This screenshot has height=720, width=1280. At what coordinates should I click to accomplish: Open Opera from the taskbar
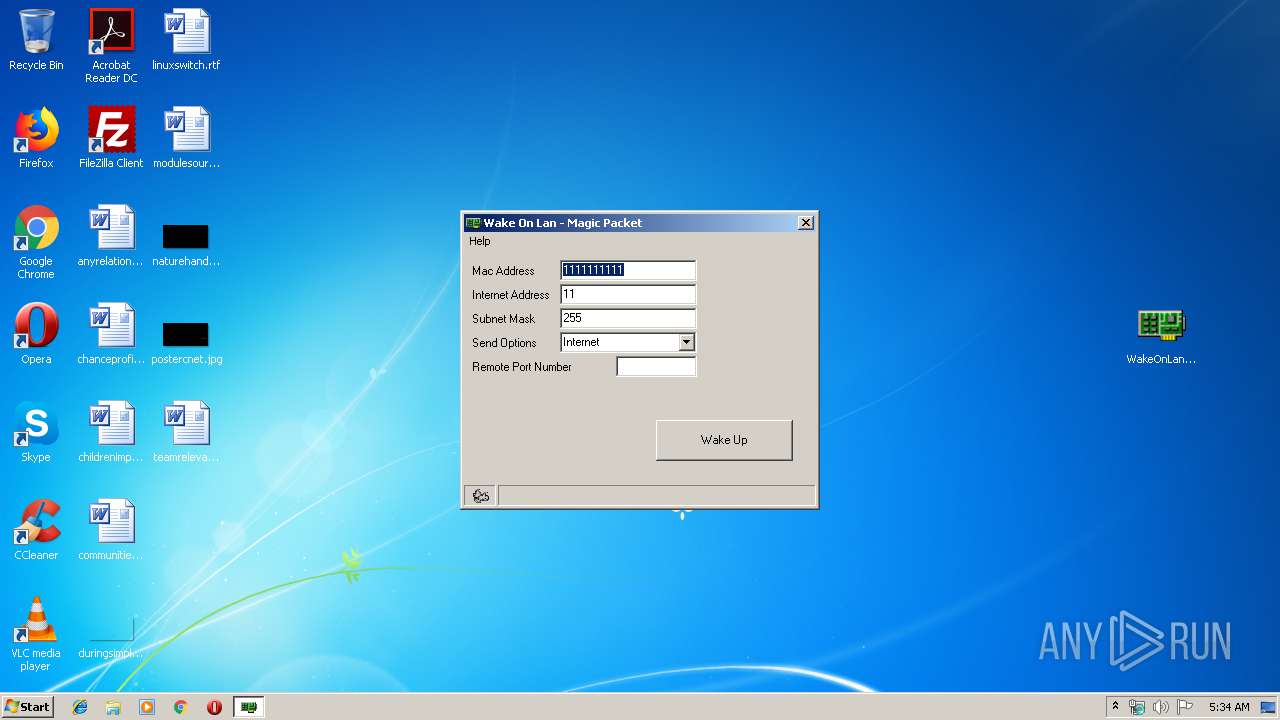214,707
